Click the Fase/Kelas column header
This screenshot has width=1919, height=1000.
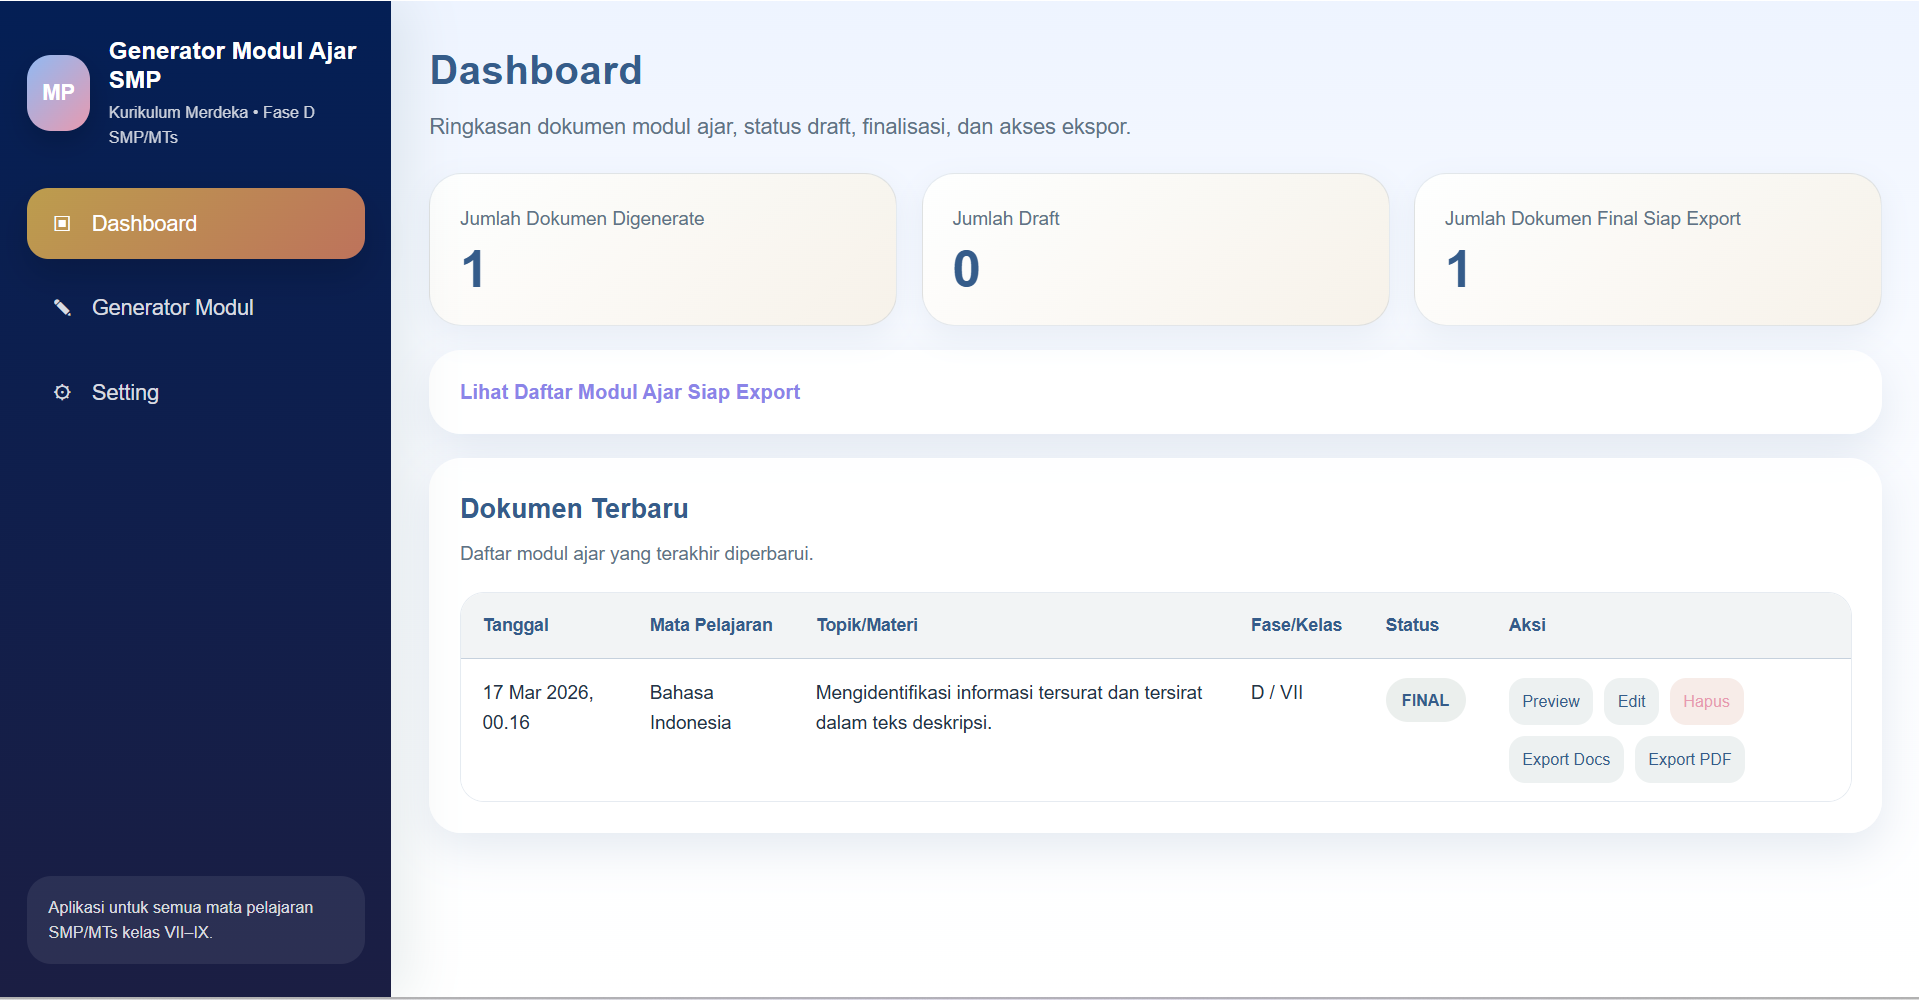[1296, 625]
